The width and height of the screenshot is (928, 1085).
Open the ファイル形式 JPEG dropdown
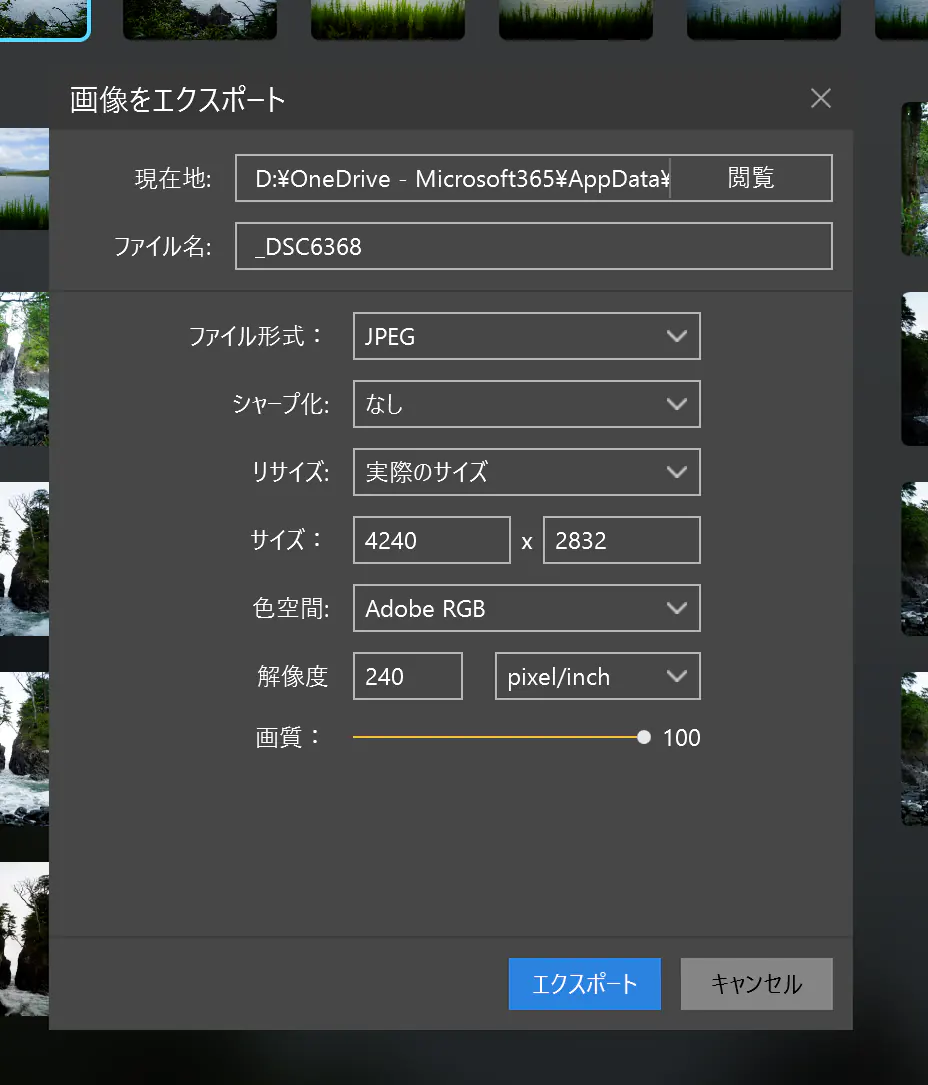click(527, 336)
